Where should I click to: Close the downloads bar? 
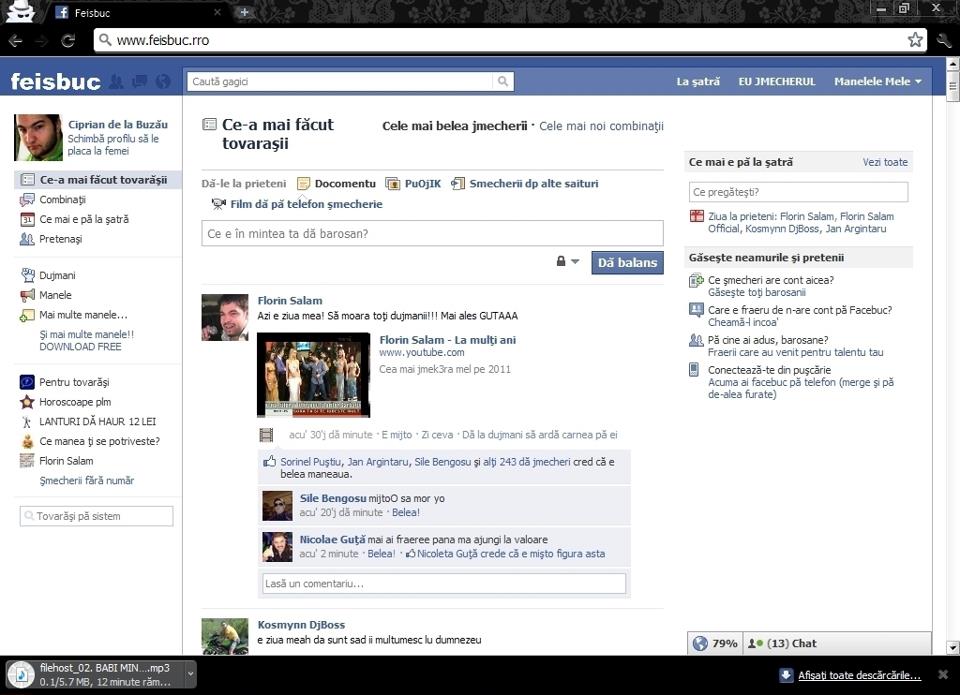943,674
